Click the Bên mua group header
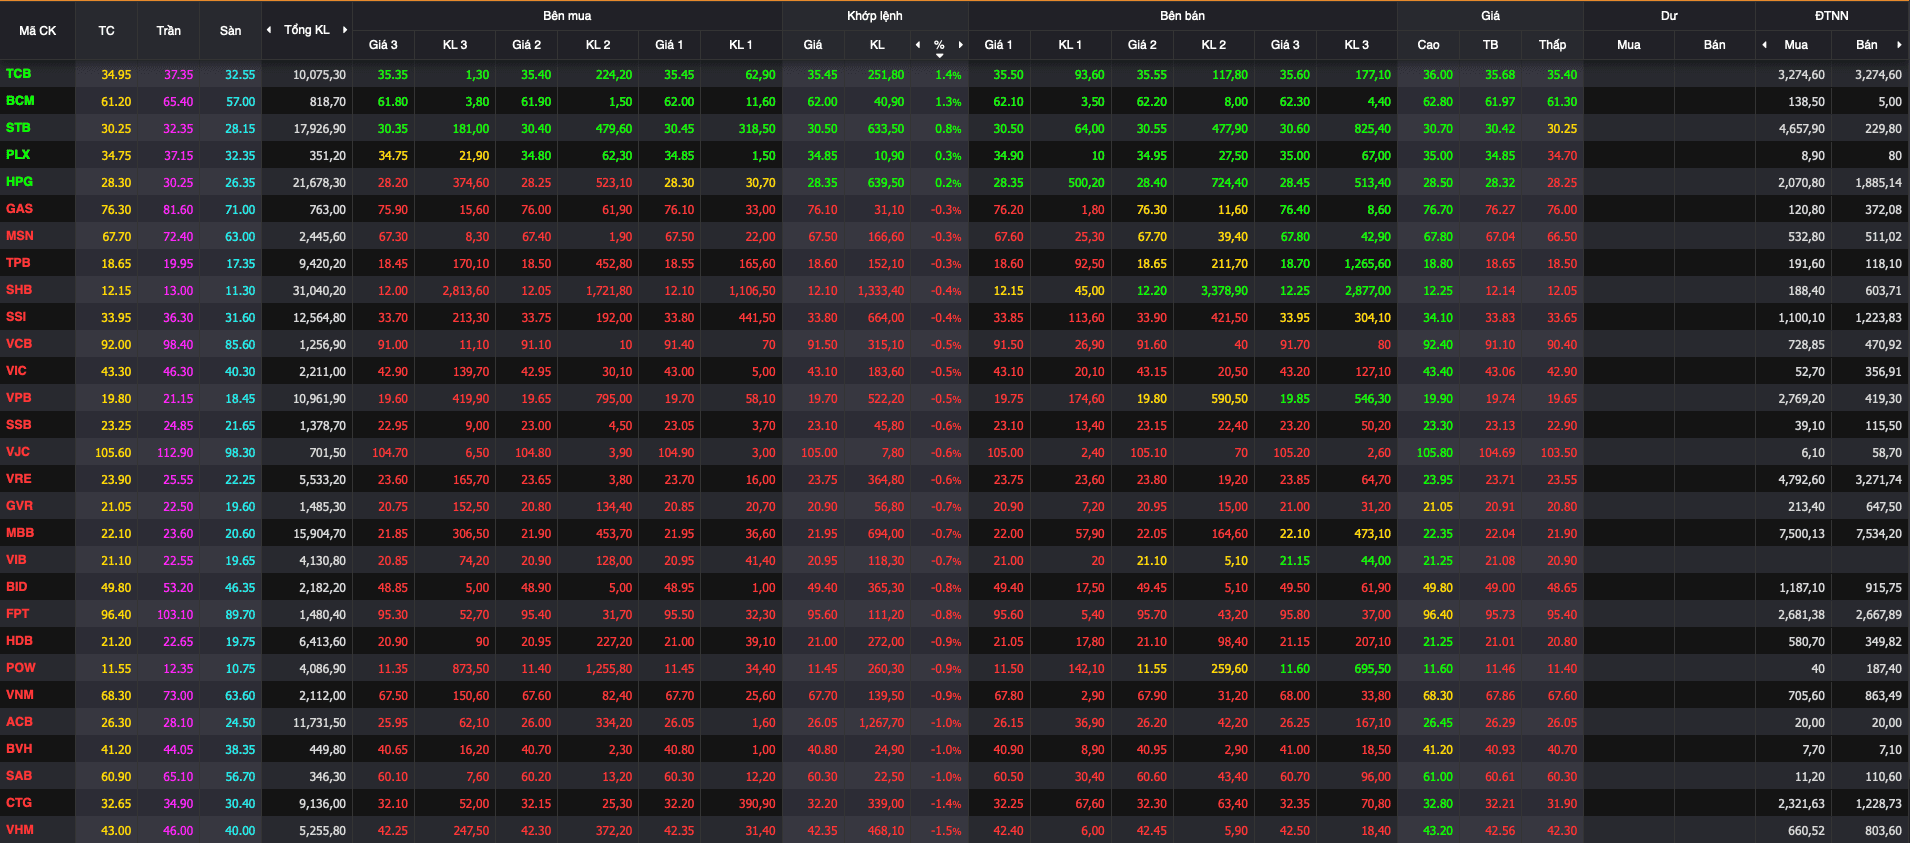The height and width of the screenshot is (843, 1910). click(567, 16)
